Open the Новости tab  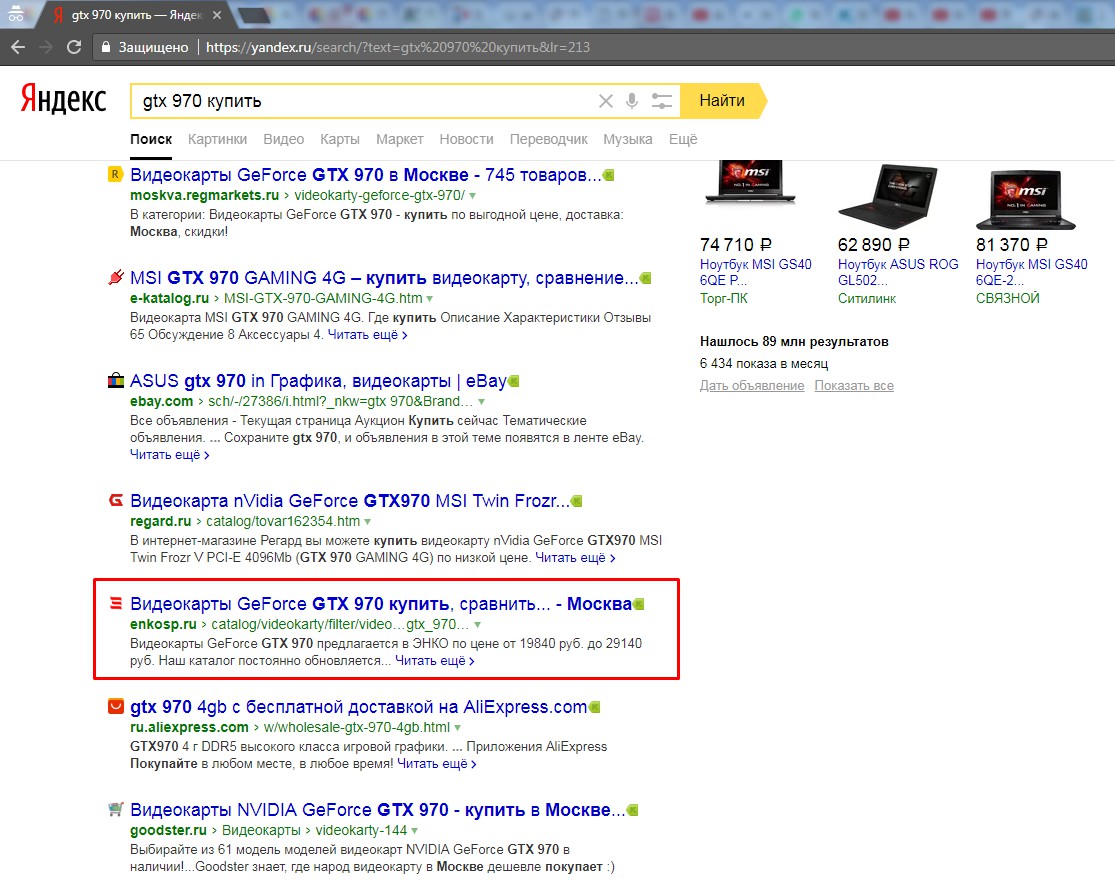(466, 139)
